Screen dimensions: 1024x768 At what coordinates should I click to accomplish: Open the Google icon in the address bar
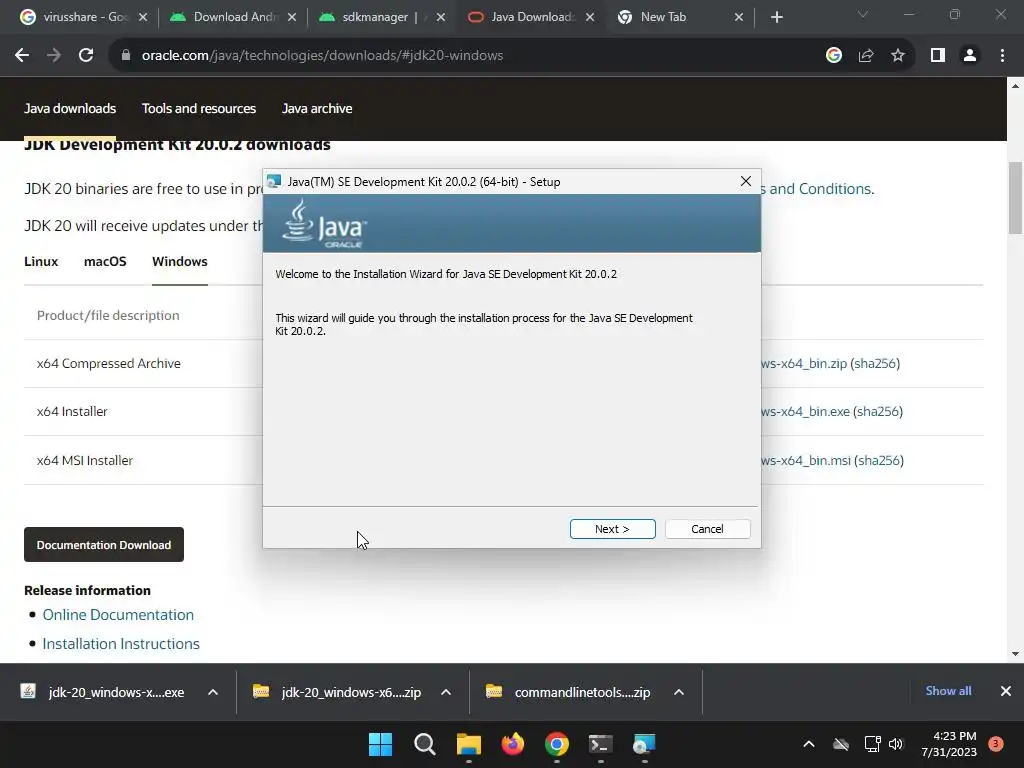point(833,56)
